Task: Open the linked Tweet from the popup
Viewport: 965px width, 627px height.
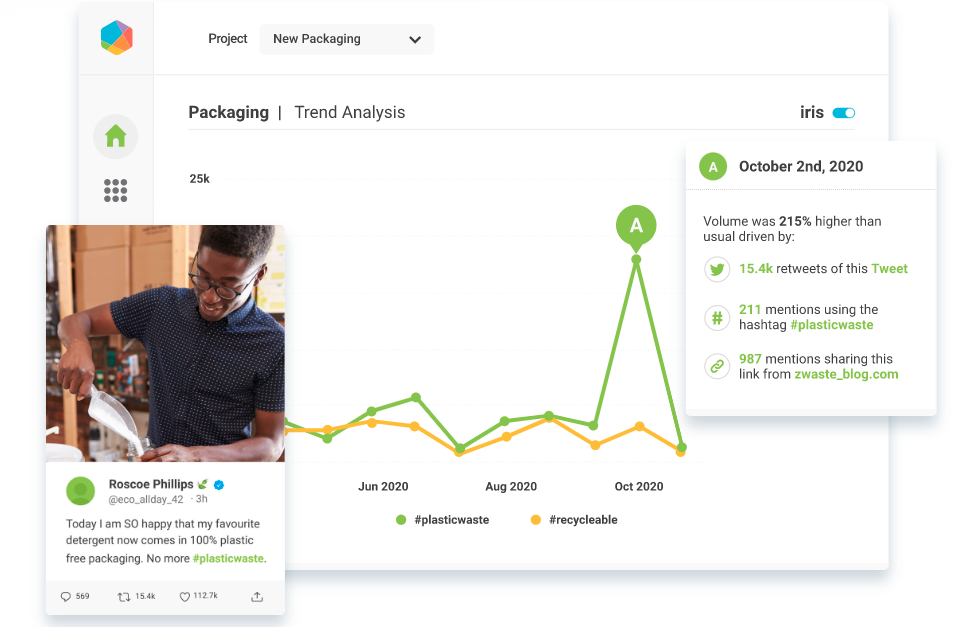Action: tap(890, 268)
